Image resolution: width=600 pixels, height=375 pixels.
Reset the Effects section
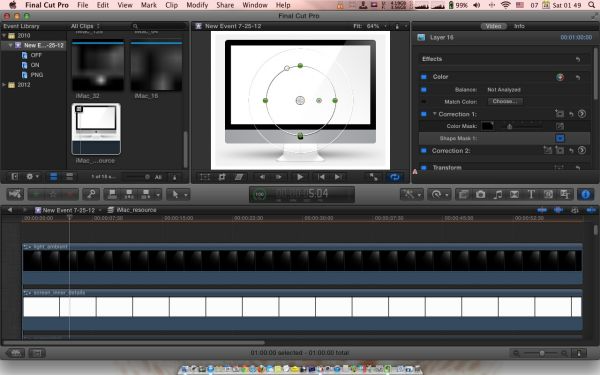pyautogui.click(x=578, y=59)
